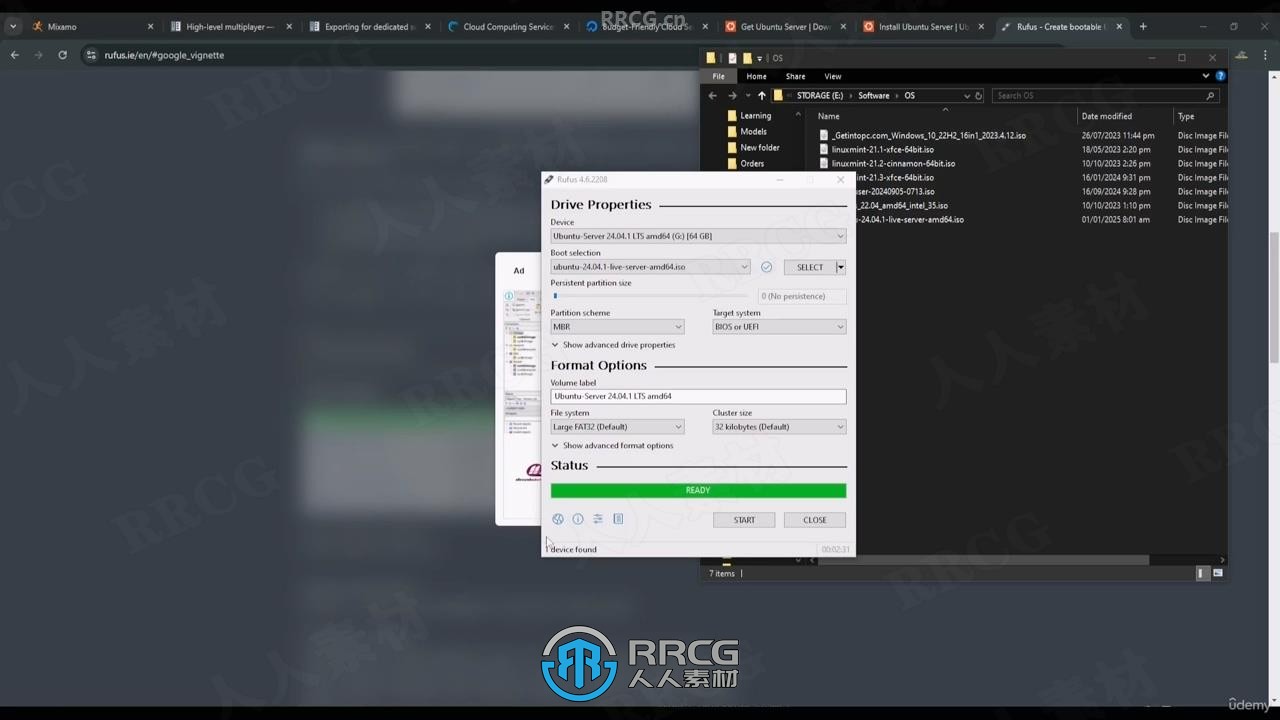
Task: Click the Volume label input field
Action: click(x=698, y=396)
